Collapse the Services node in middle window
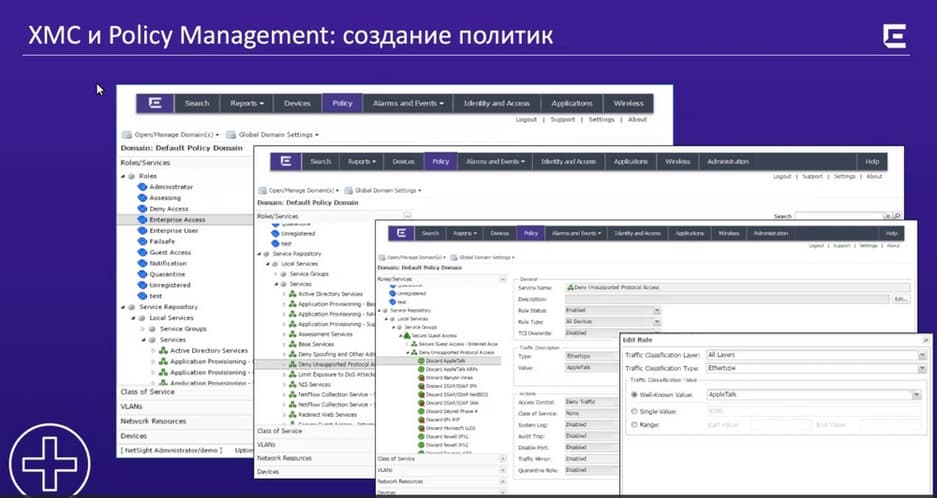The width and height of the screenshot is (937, 498). [276, 285]
